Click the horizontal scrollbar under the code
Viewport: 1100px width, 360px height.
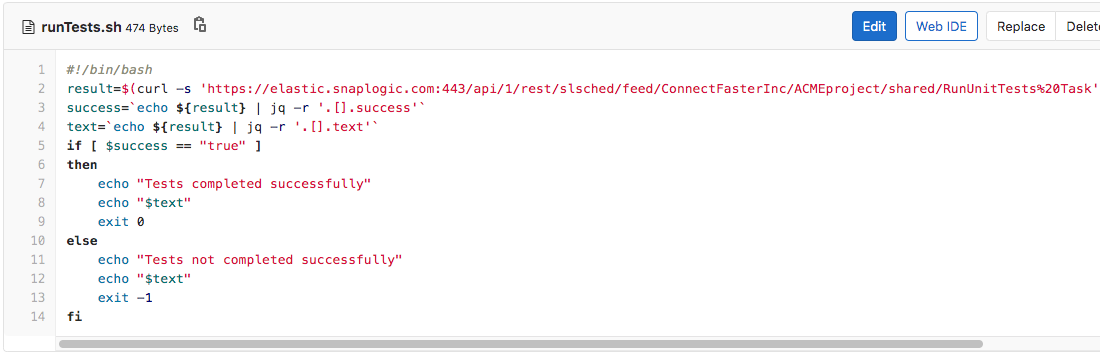(521, 344)
